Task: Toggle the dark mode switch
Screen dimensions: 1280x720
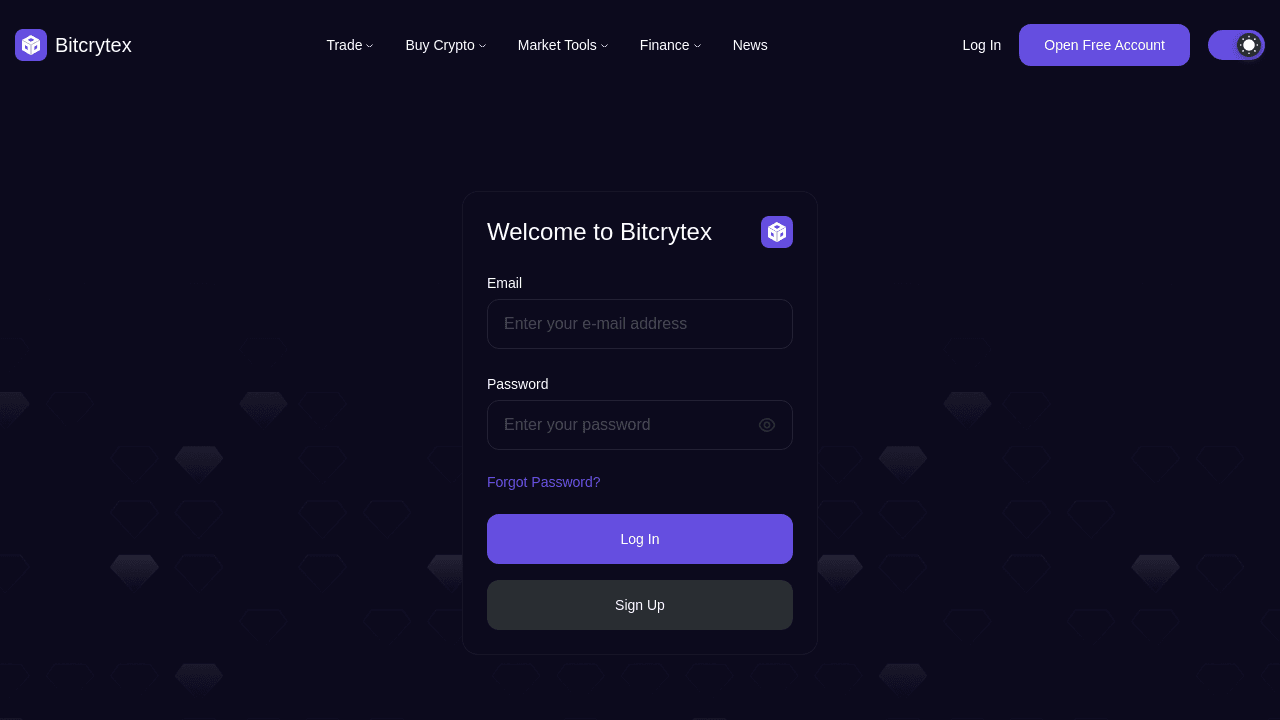Action: click(1237, 44)
